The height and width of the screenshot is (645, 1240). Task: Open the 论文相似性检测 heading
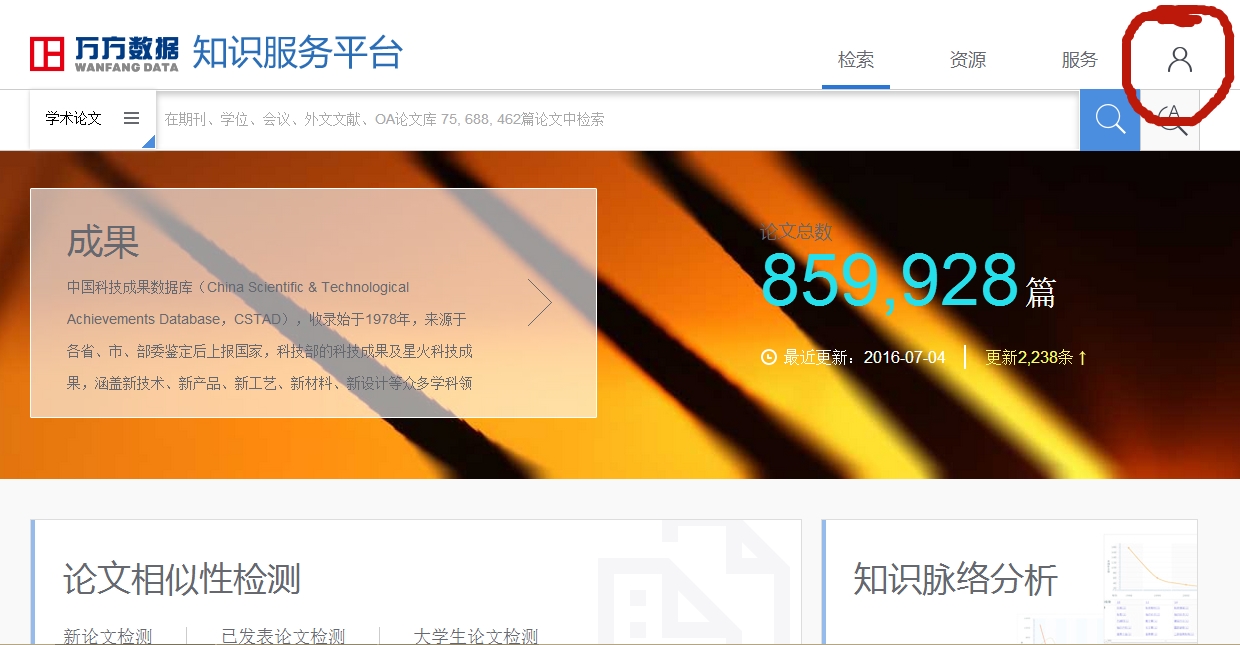click(182, 579)
